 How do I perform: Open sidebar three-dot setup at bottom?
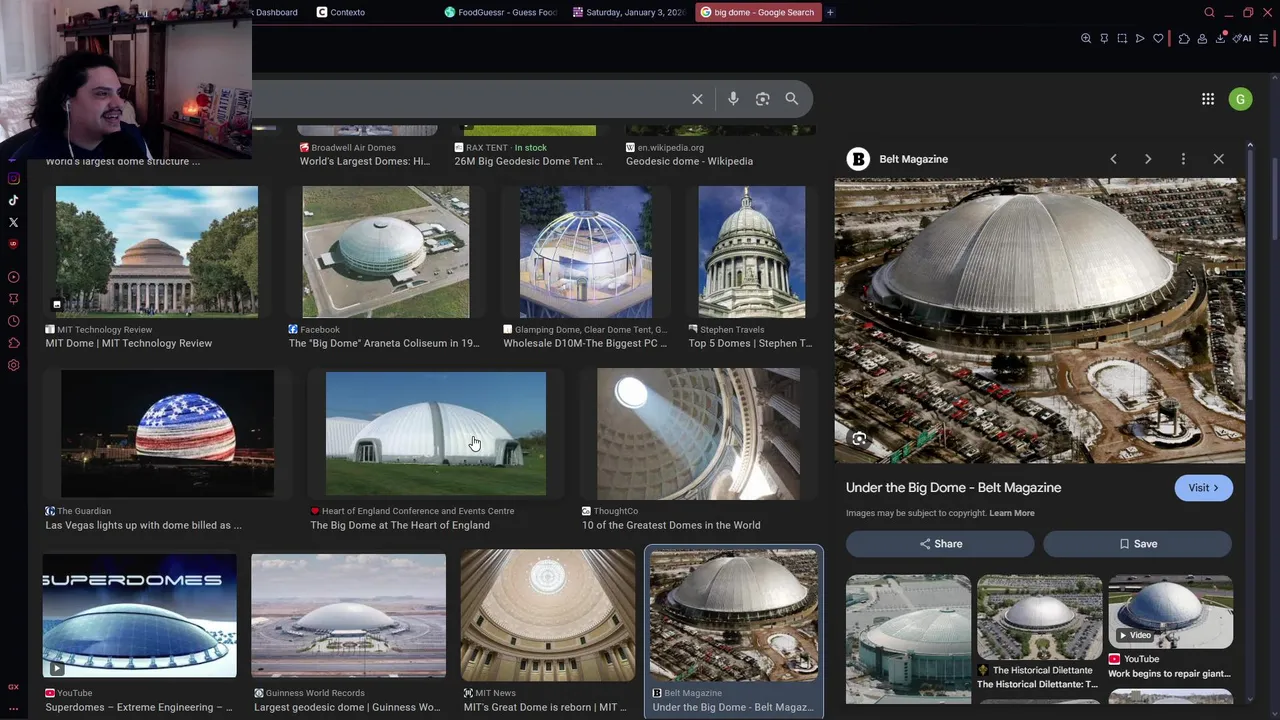tap(13, 708)
